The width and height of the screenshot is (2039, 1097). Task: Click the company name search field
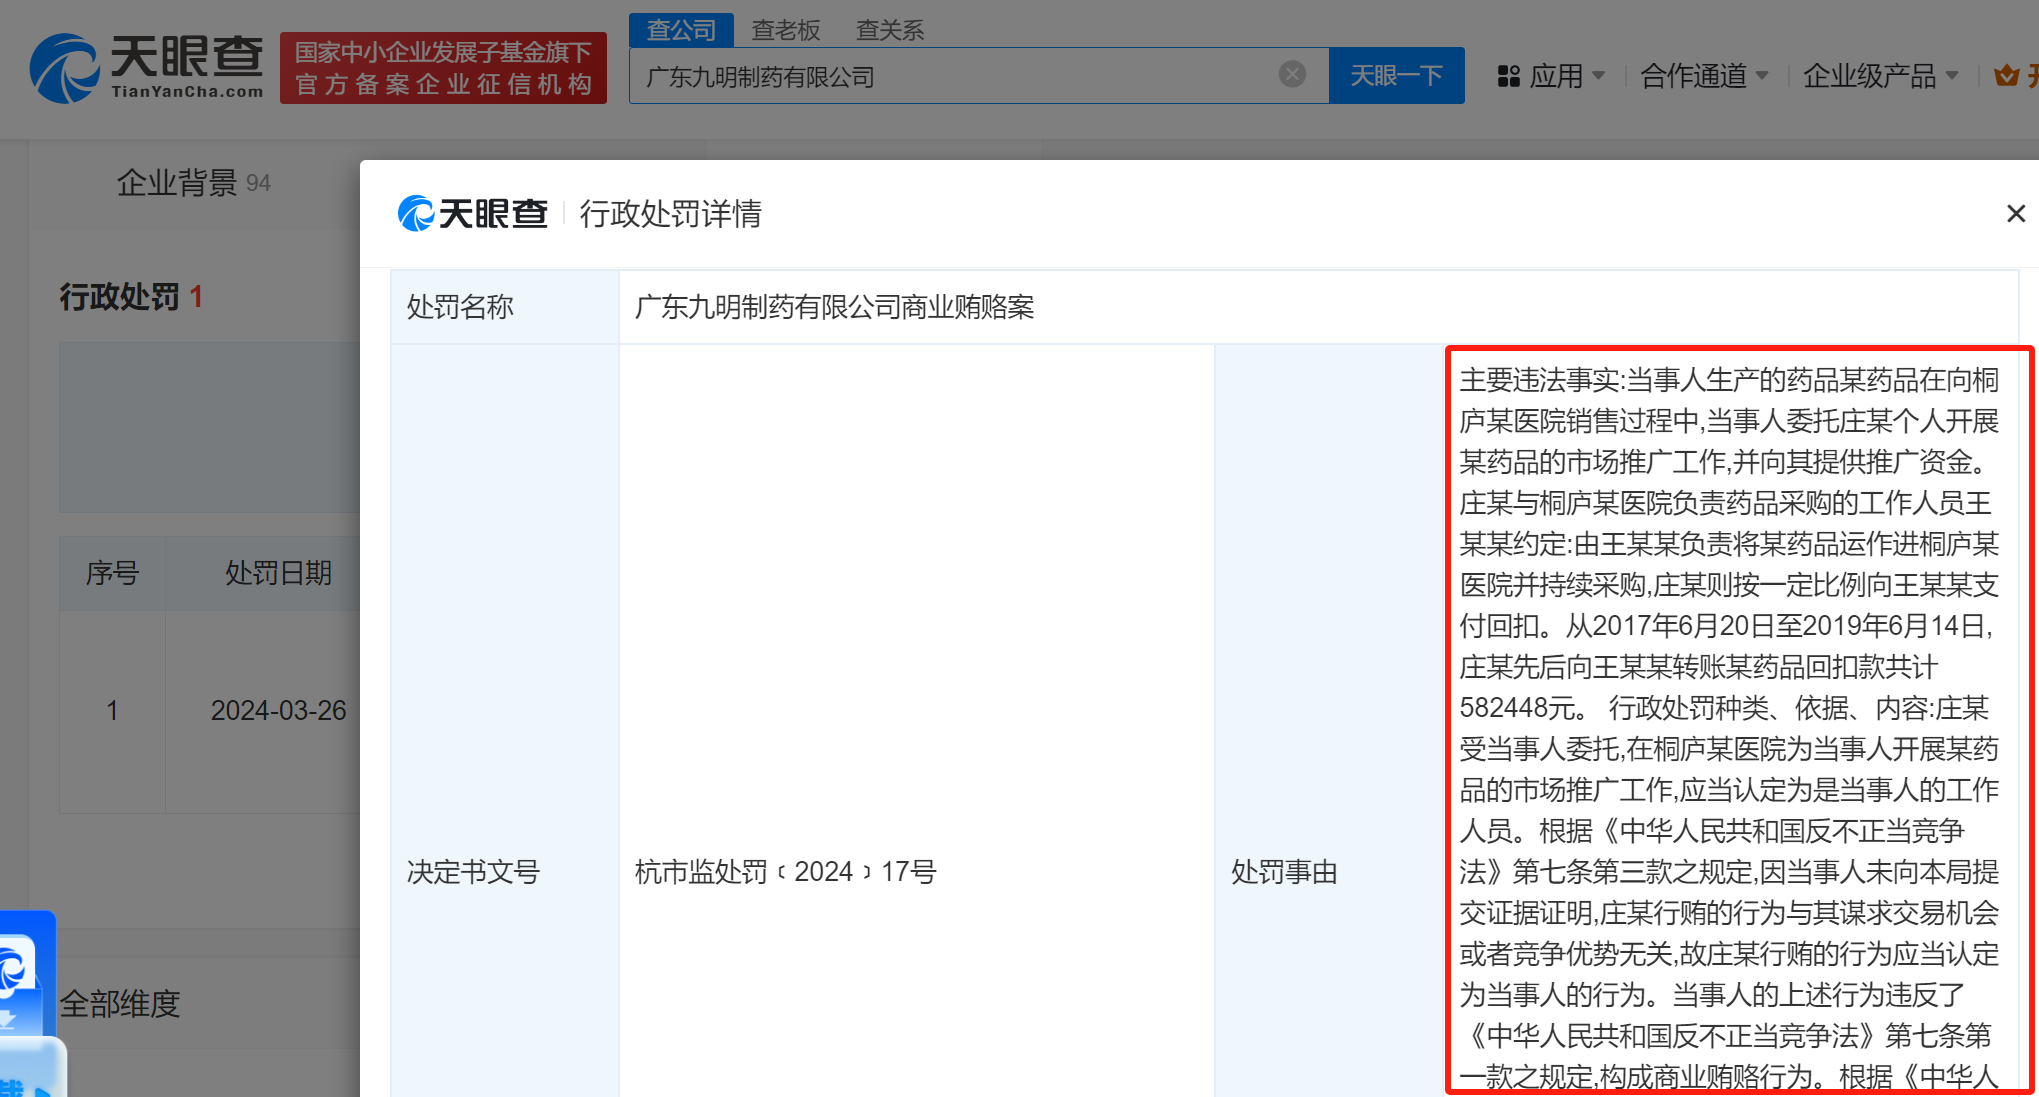tap(950, 76)
